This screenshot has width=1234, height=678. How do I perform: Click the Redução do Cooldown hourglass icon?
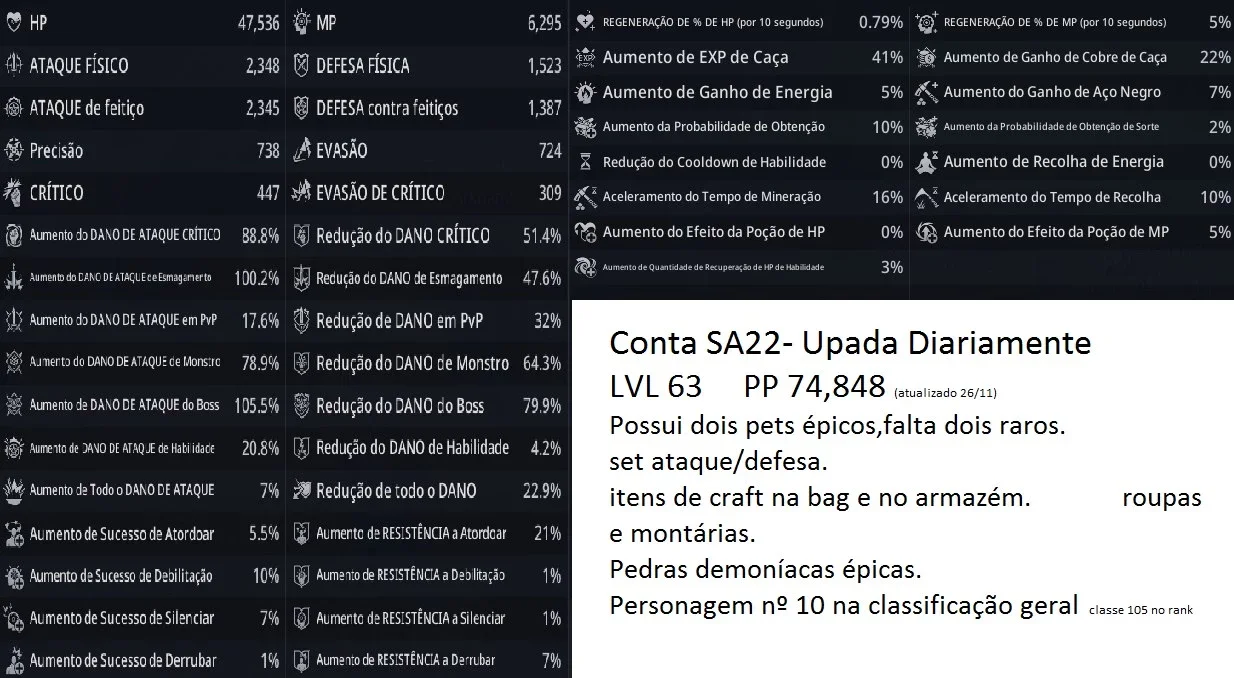586,162
